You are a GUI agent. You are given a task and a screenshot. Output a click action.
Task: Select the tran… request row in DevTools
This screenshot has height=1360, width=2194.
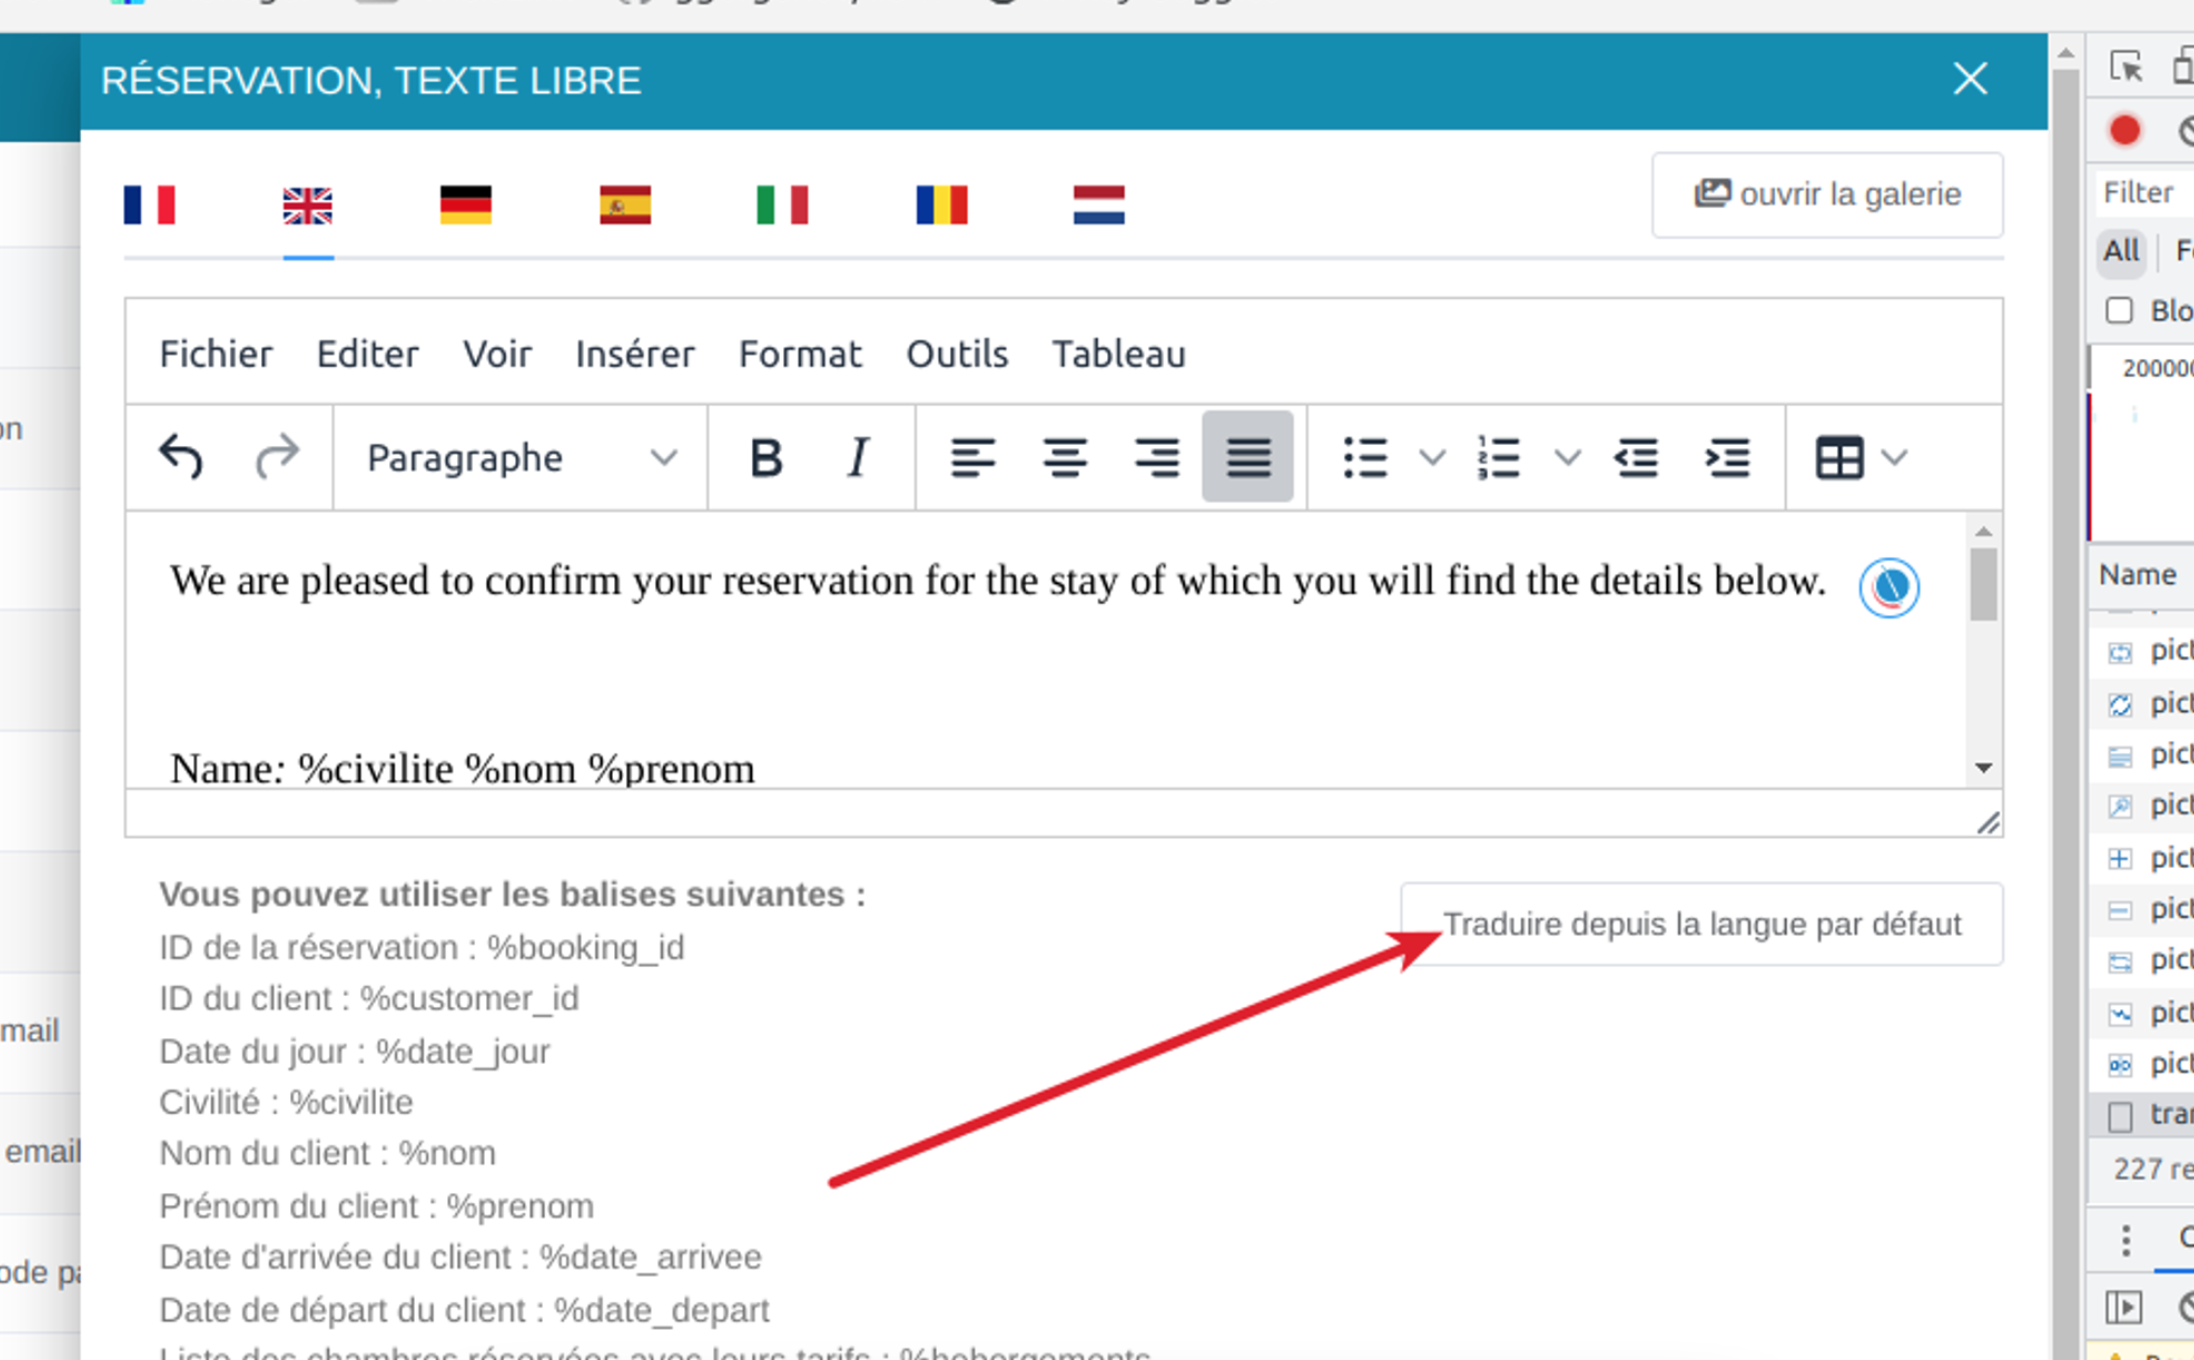coord(2143,1114)
